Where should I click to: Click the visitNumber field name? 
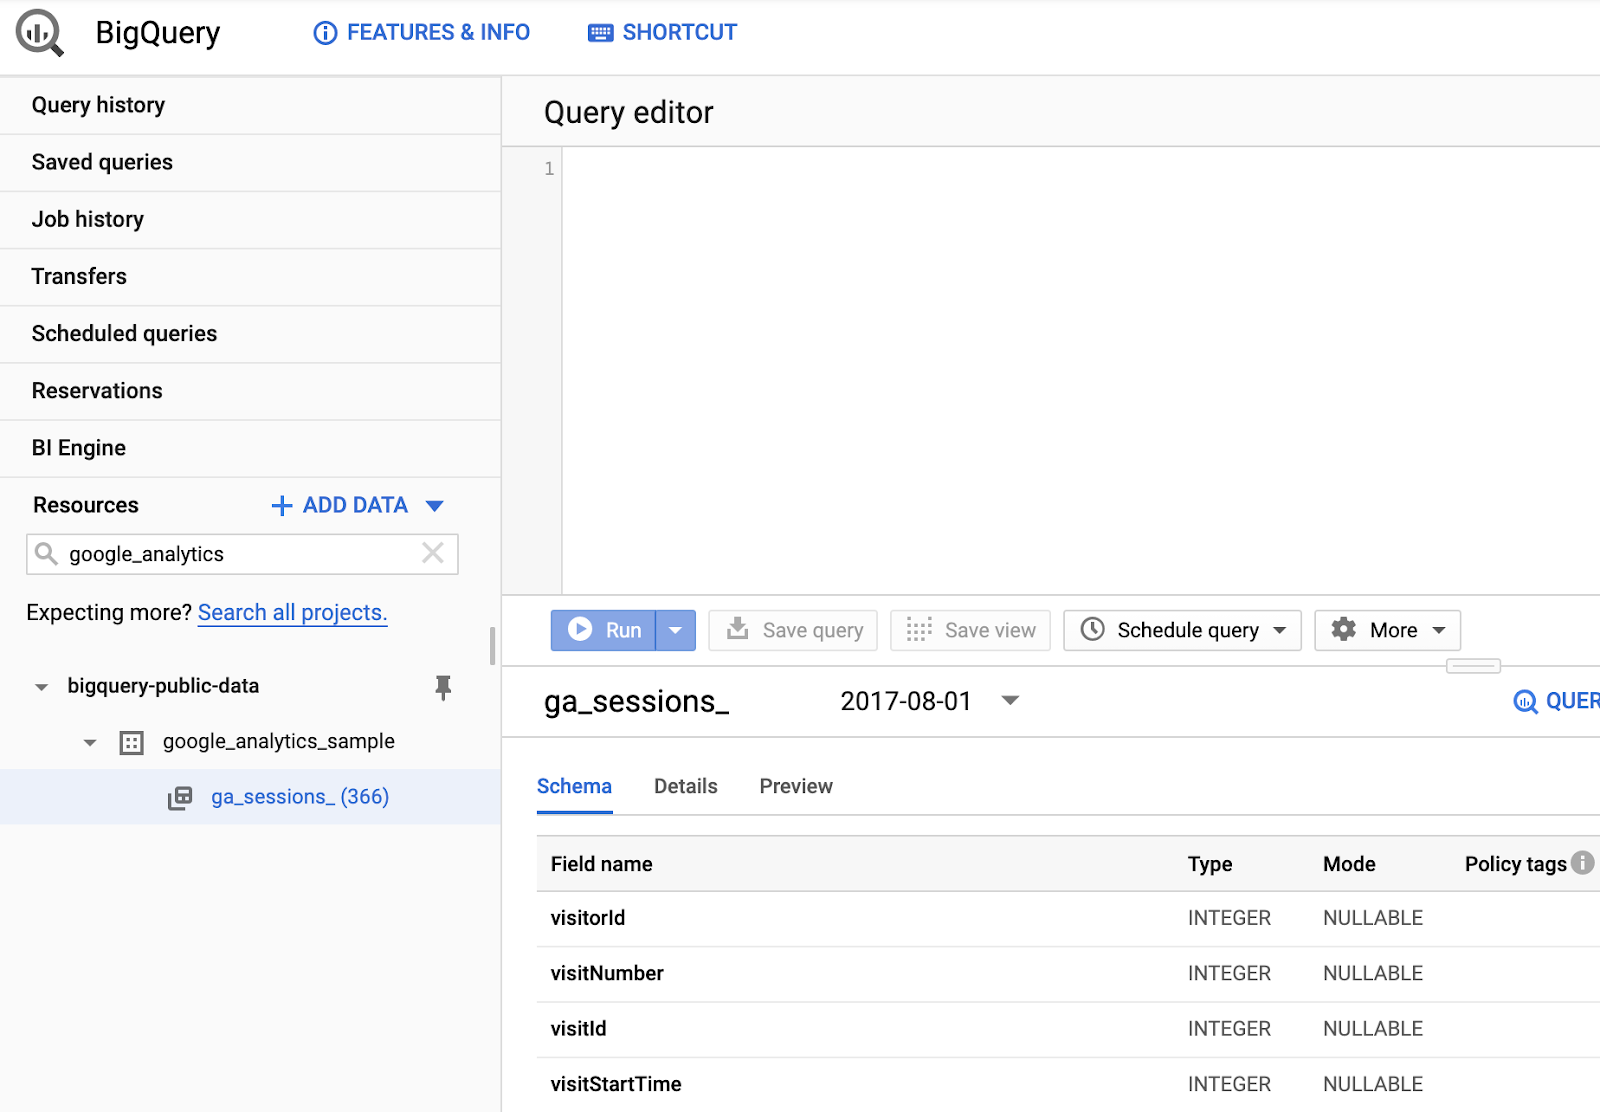tap(607, 973)
